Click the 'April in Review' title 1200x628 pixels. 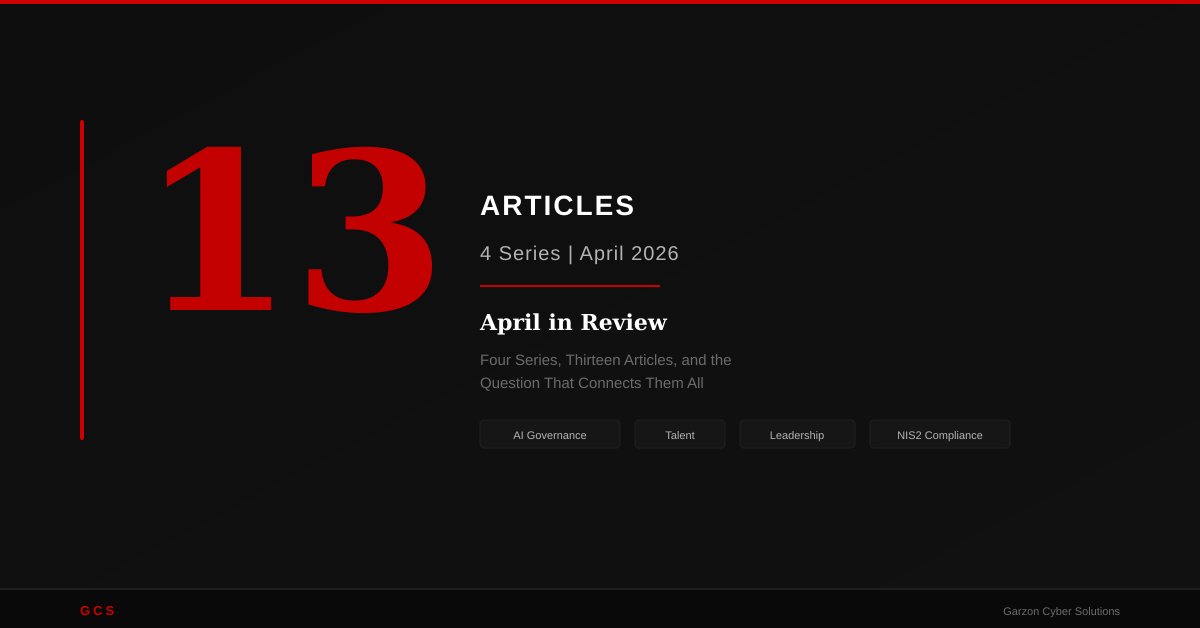pyautogui.click(x=573, y=322)
